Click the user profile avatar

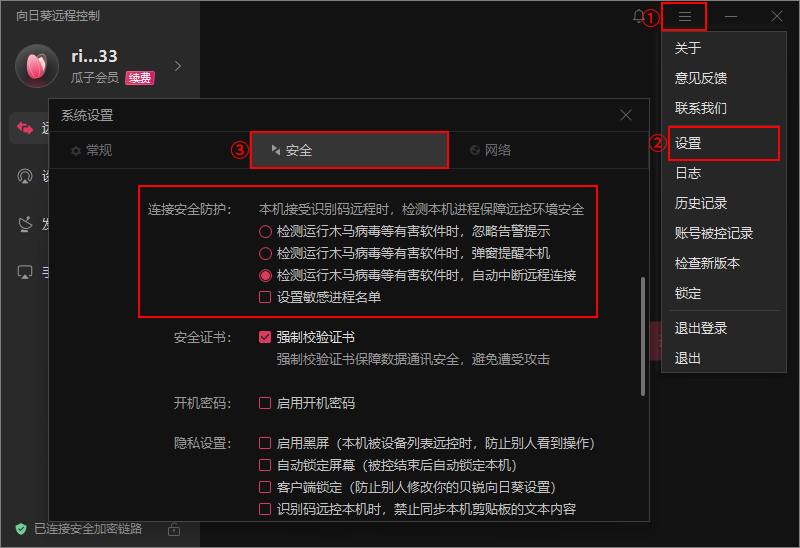pyautogui.click(x=37, y=66)
